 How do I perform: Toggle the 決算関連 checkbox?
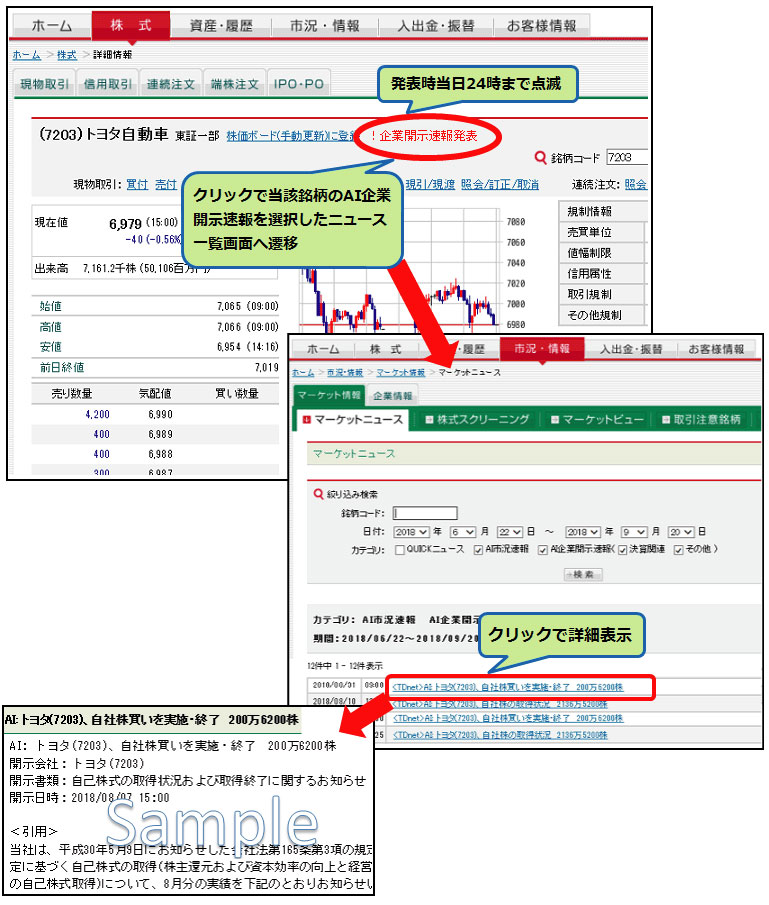pyautogui.click(x=623, y=549)
